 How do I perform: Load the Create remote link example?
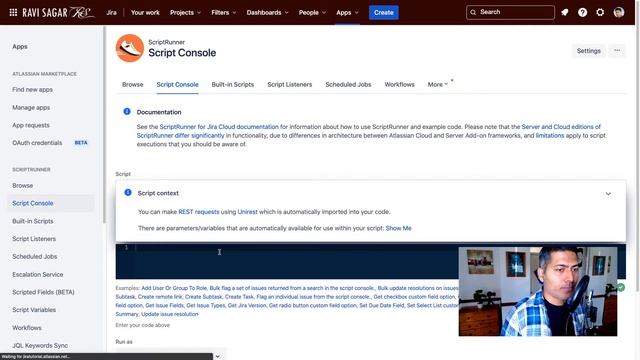160,297
